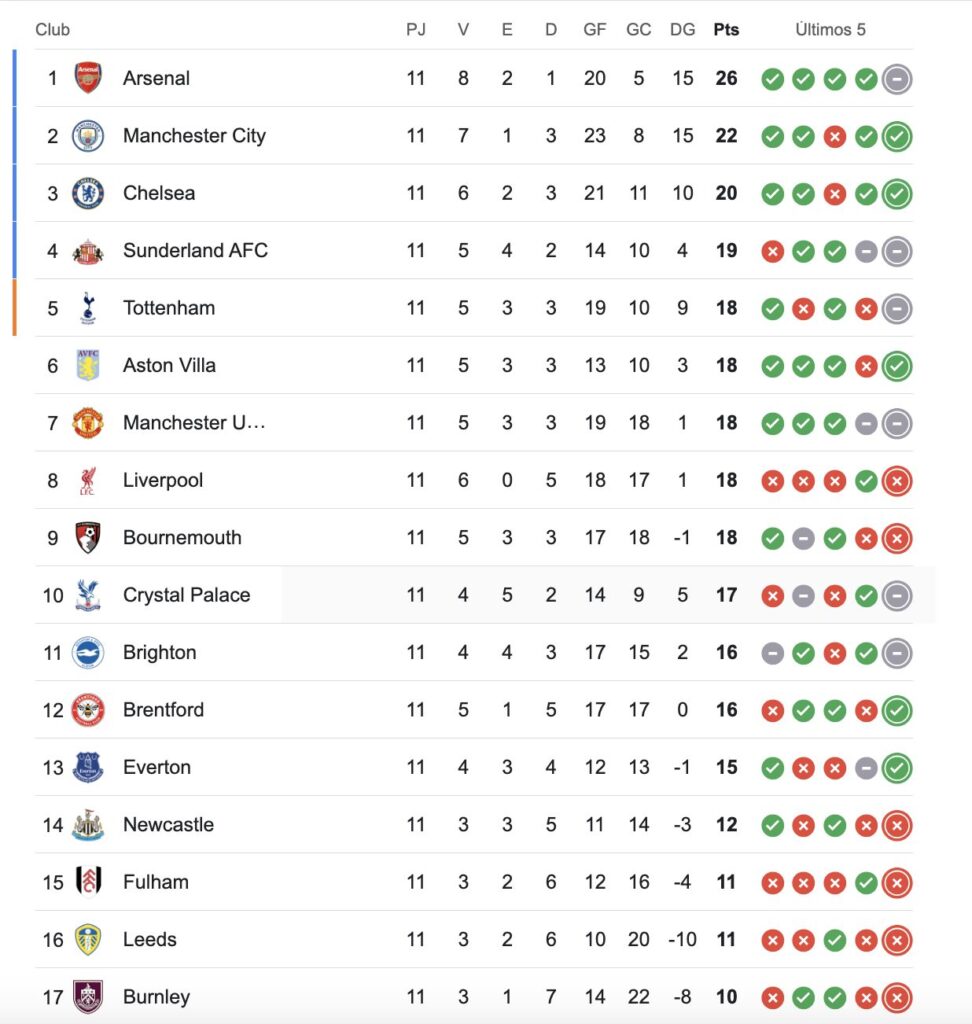
Task: Click Brentford's latest circled win icon
Action: click(x=897, y=711)
